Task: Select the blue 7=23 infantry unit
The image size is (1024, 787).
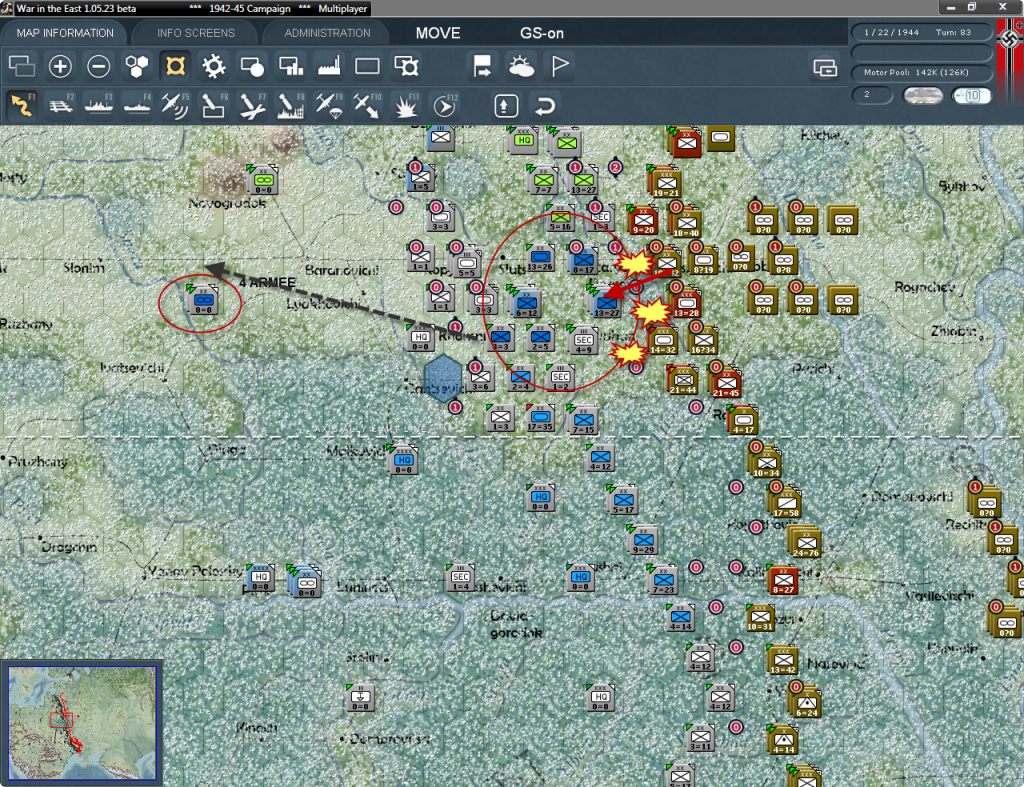Action: coord(664,580)
